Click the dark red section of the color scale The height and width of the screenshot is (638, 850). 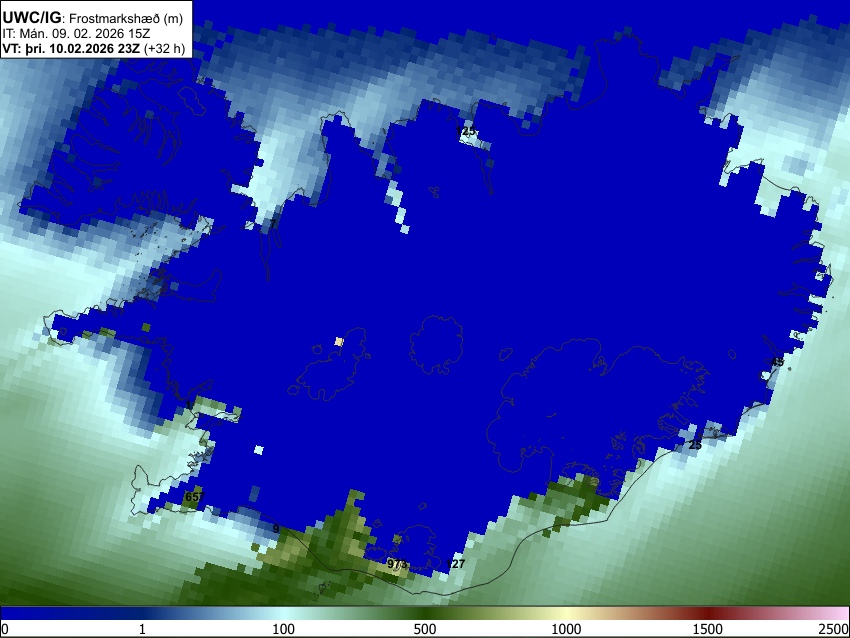coord(707,613)
